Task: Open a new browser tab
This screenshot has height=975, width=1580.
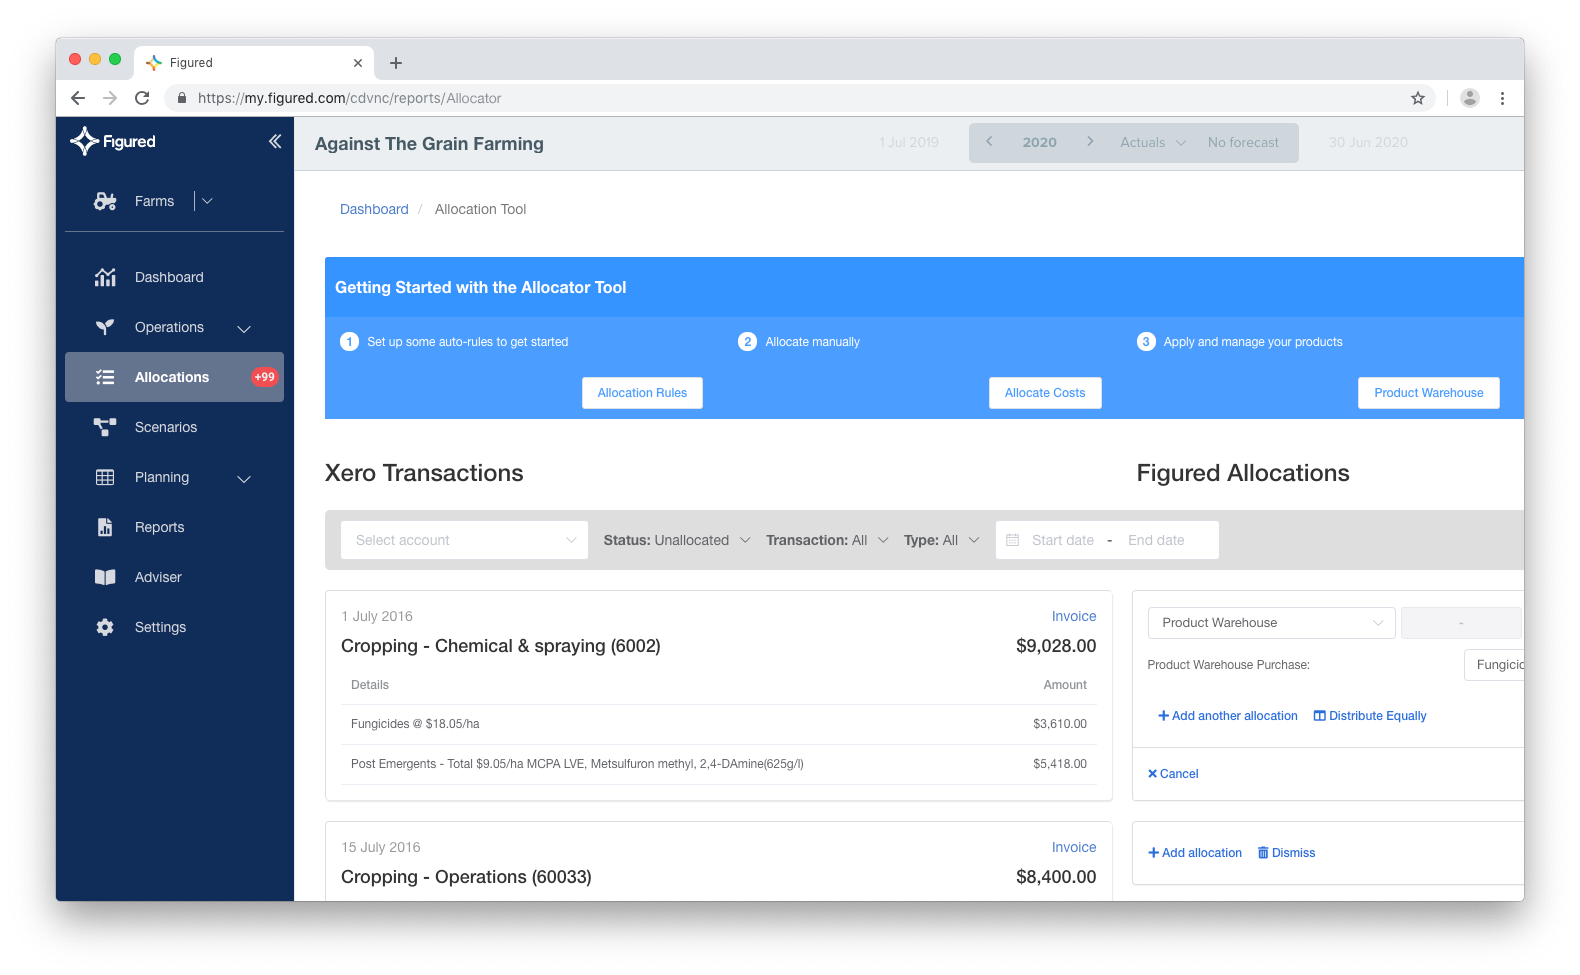Action: point(396,63)
